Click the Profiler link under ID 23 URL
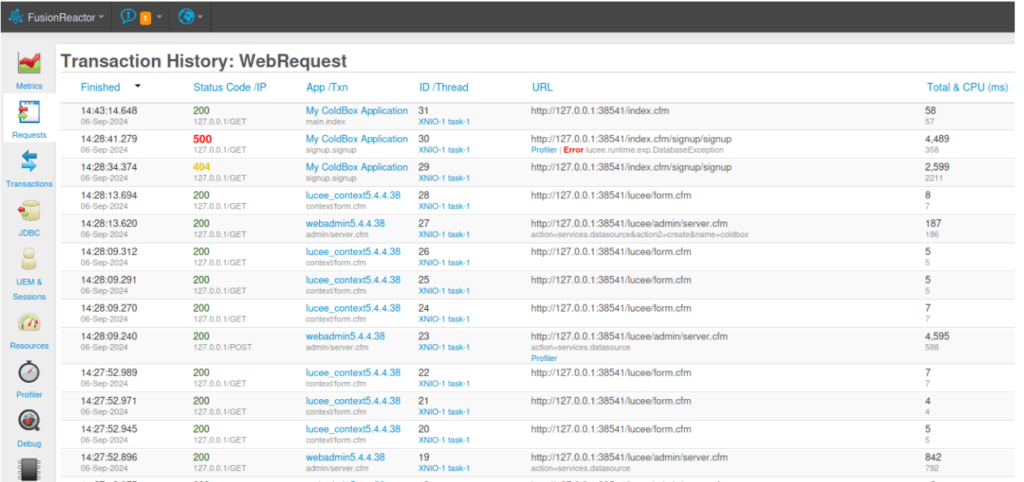1024x482 pixels. (543, 358)
